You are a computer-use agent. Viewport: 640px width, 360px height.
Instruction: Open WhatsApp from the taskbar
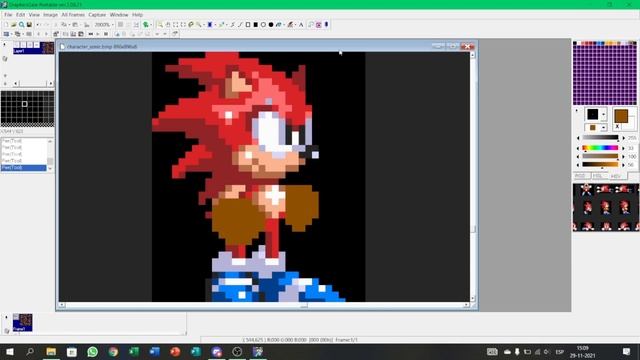click(x=93, y=351)
